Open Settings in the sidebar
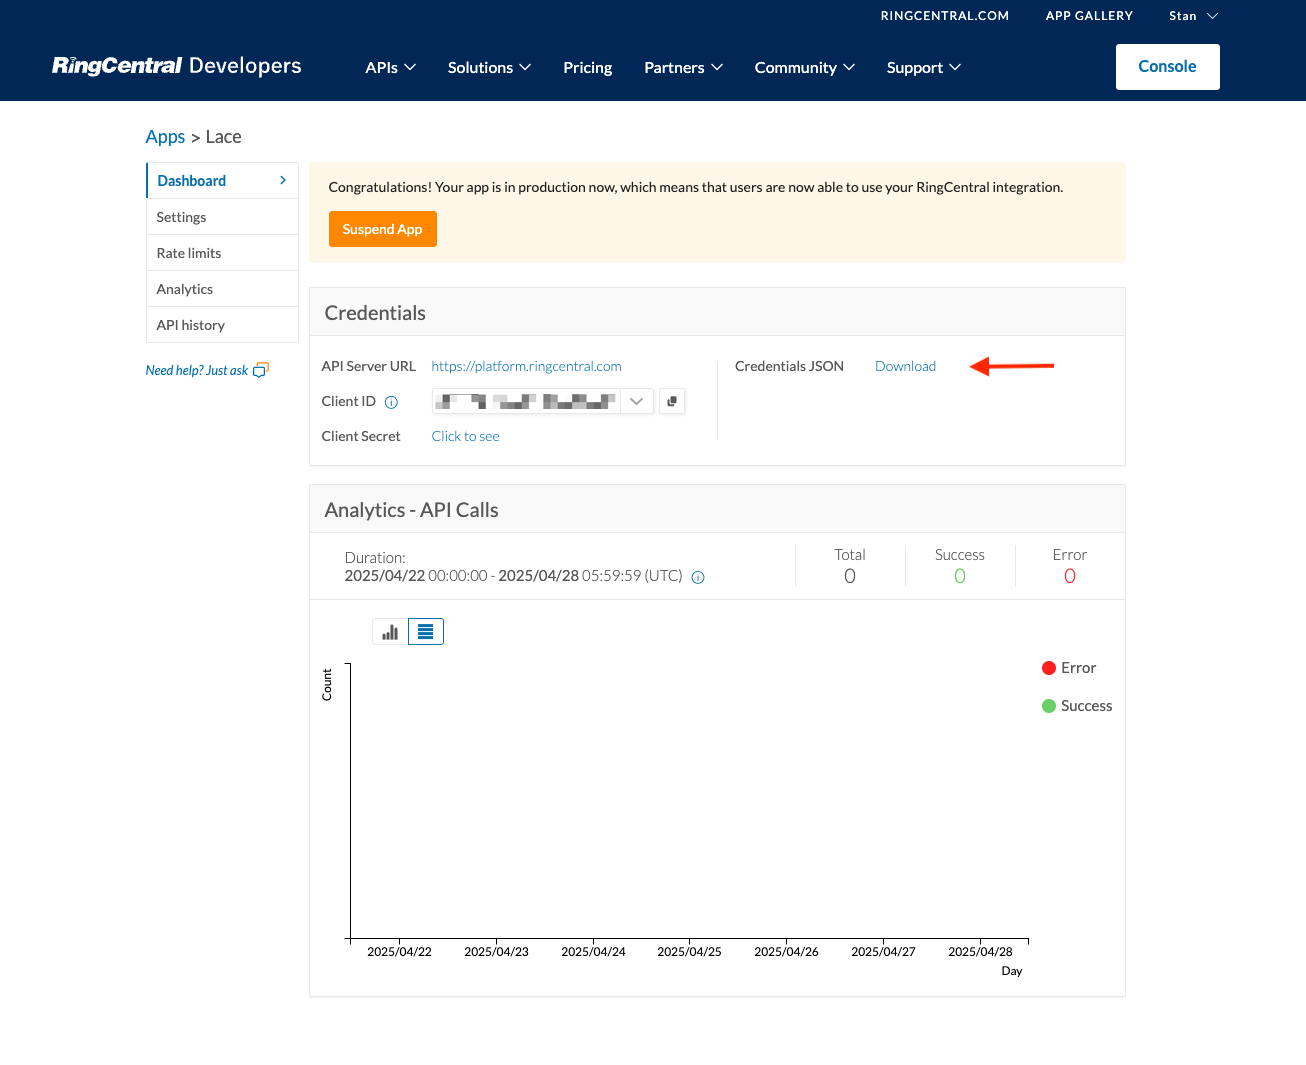The height and width of the screenshot is (1065, 1306). point(222,217)
